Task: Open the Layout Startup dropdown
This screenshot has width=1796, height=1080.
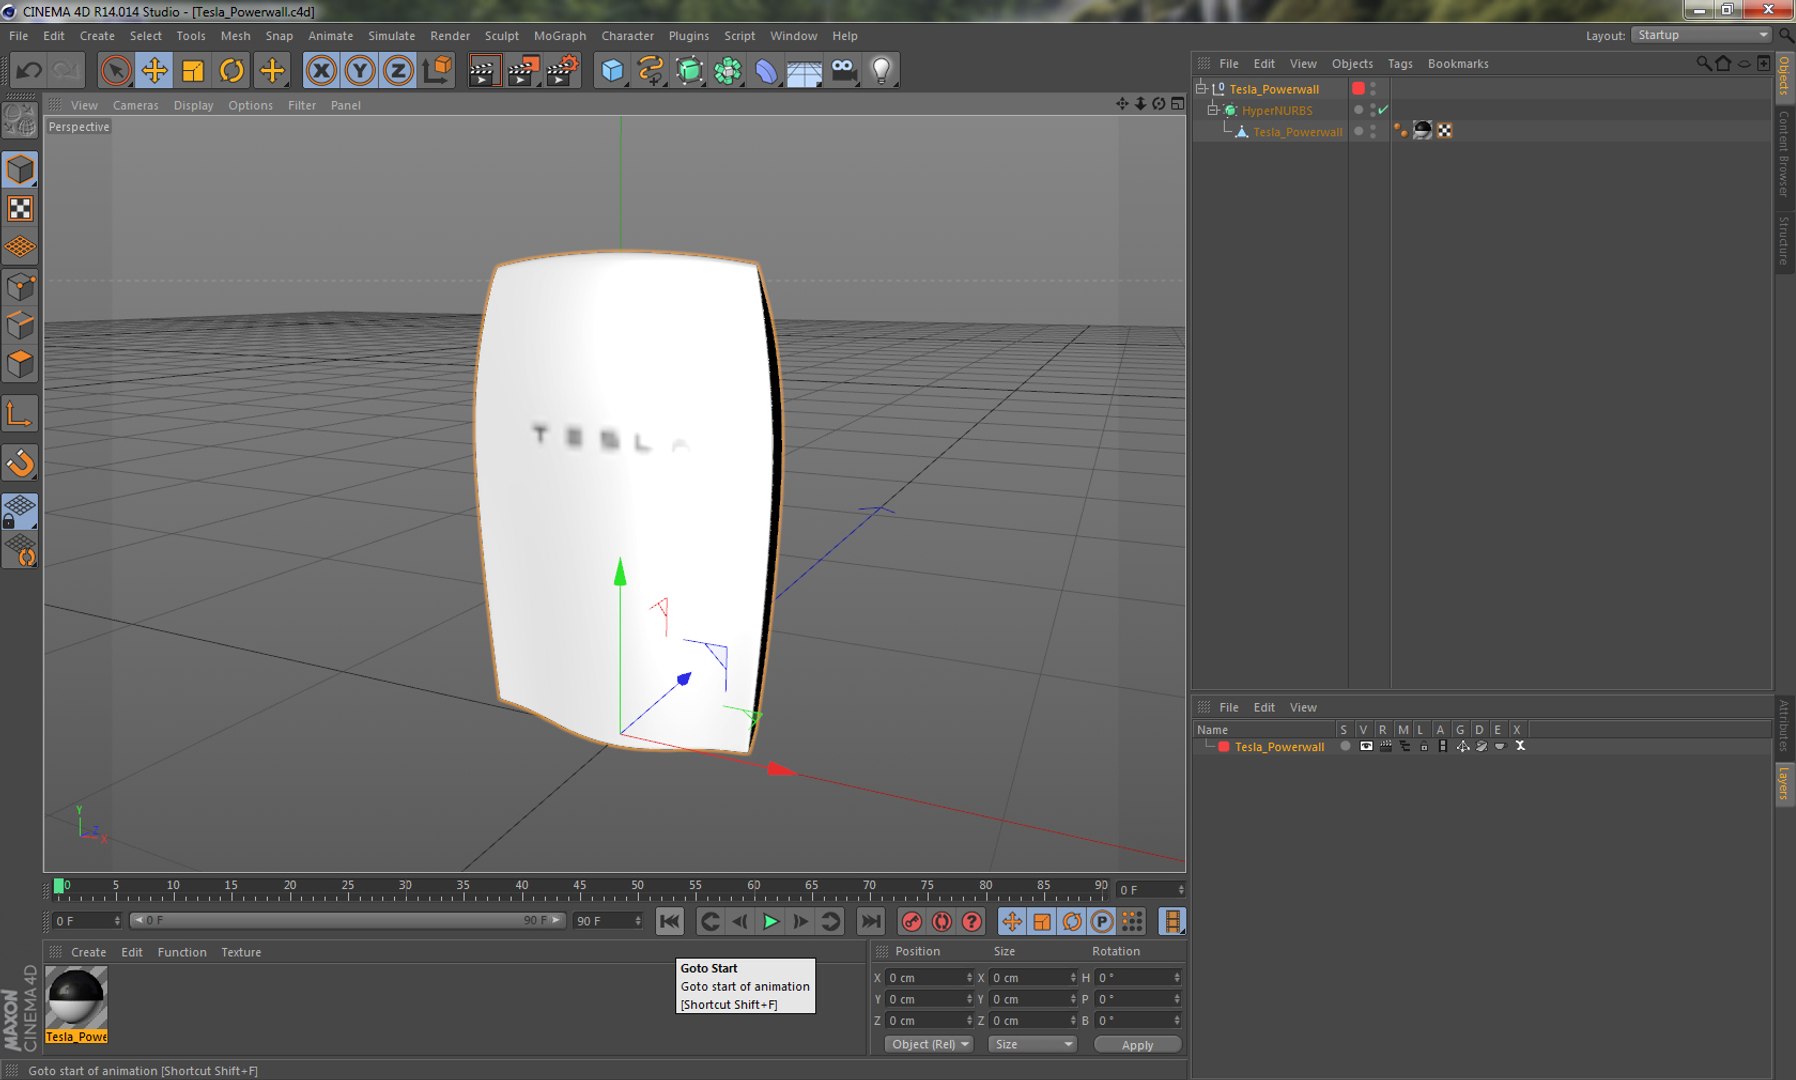Action: [1701, 35]
